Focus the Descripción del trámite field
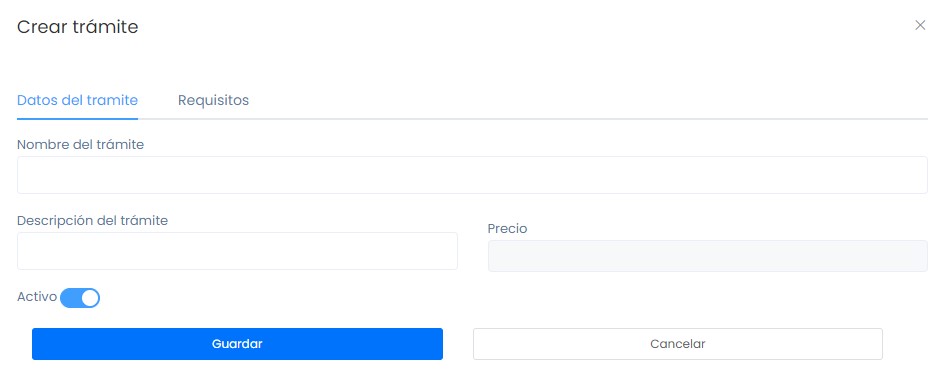This screenshot has width=943, height=381. coord(238,251)
